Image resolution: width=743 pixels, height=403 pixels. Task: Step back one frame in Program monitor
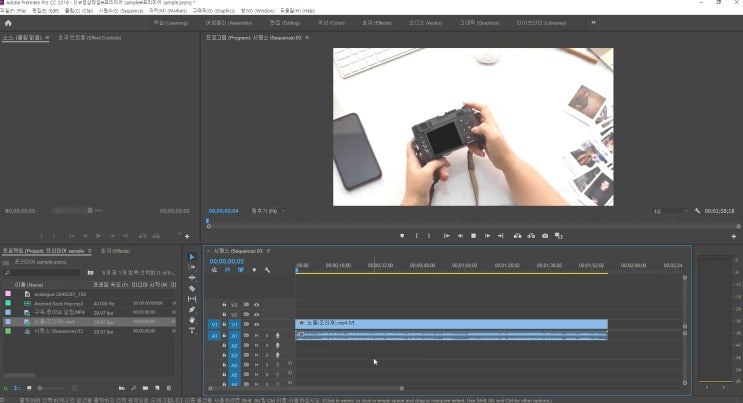coord(460,236)
